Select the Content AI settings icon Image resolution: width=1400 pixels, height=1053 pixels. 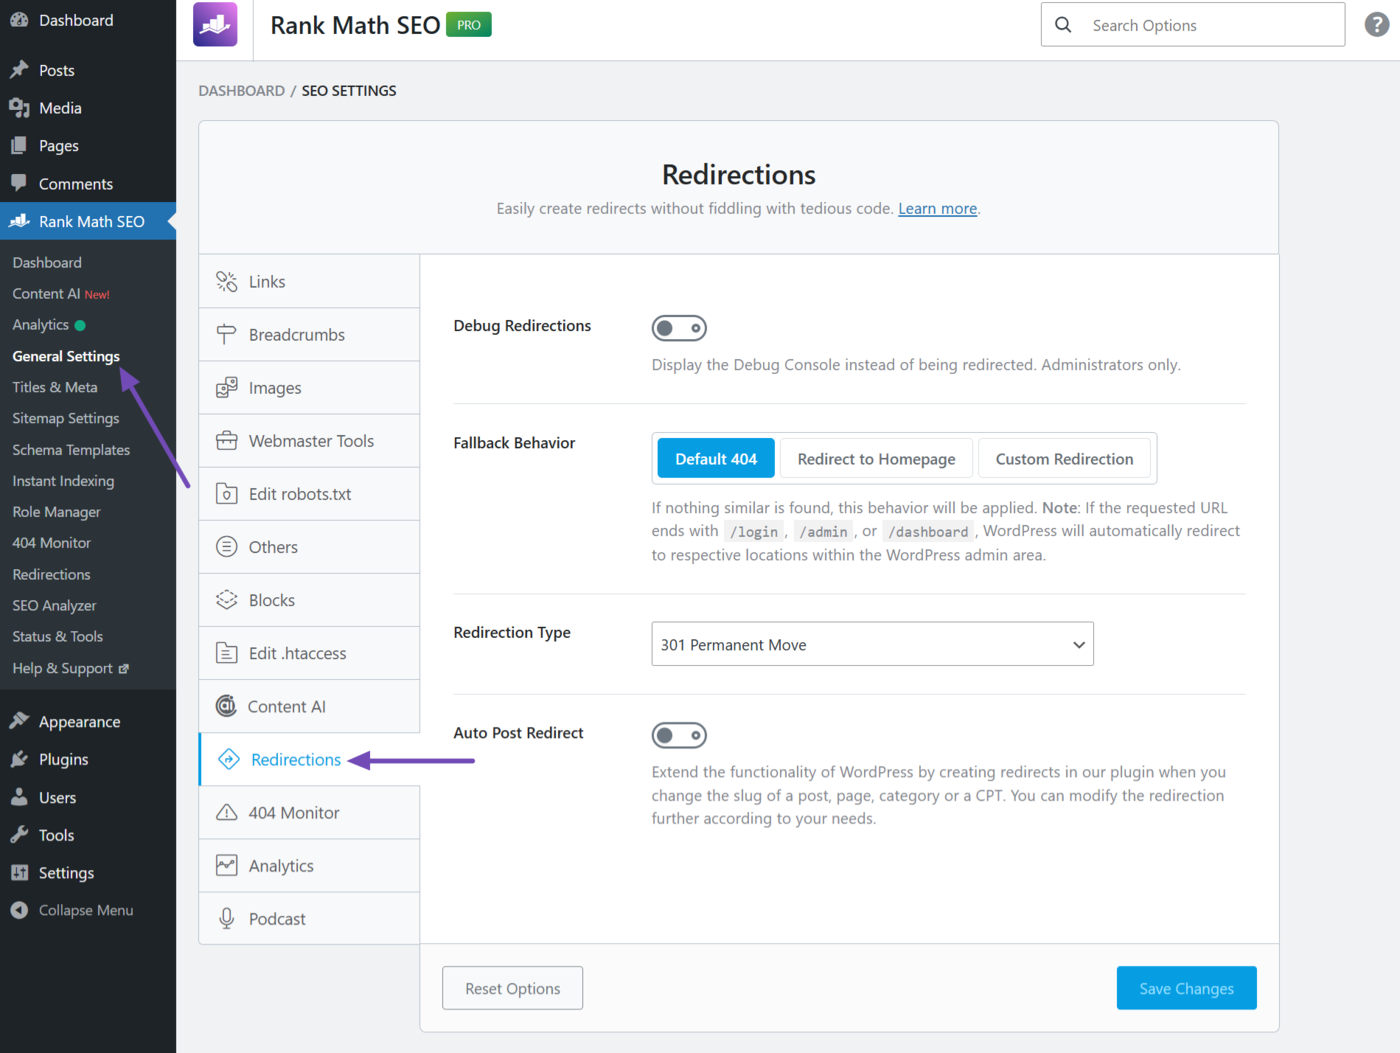pyautogui.click(x=227, y=706)
